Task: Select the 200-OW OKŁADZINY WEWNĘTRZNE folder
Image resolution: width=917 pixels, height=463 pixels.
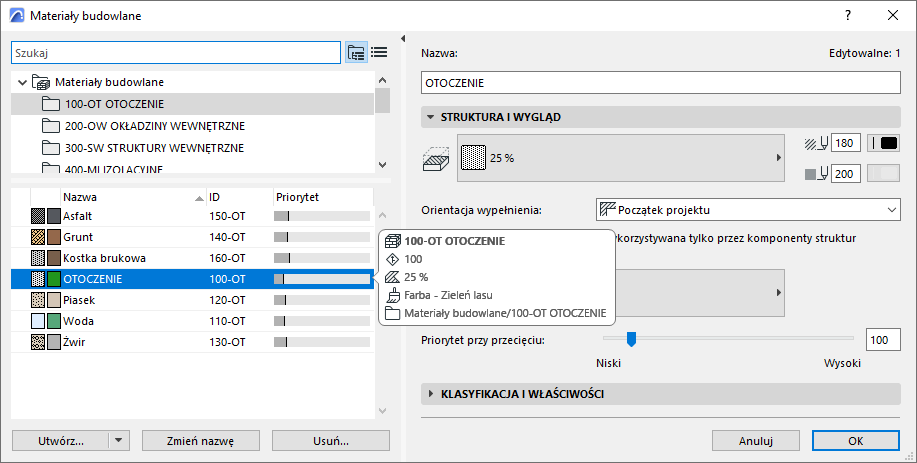Action: (155, 126)
